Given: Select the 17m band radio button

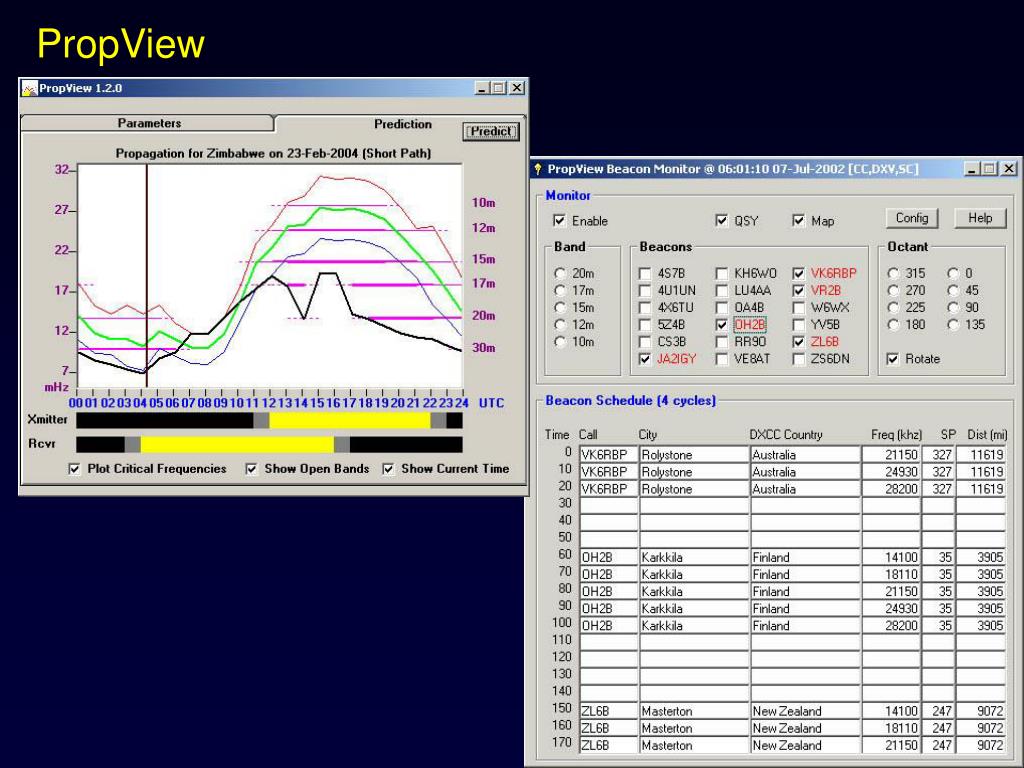Looking at the screenshot, I should click(560, 291).
